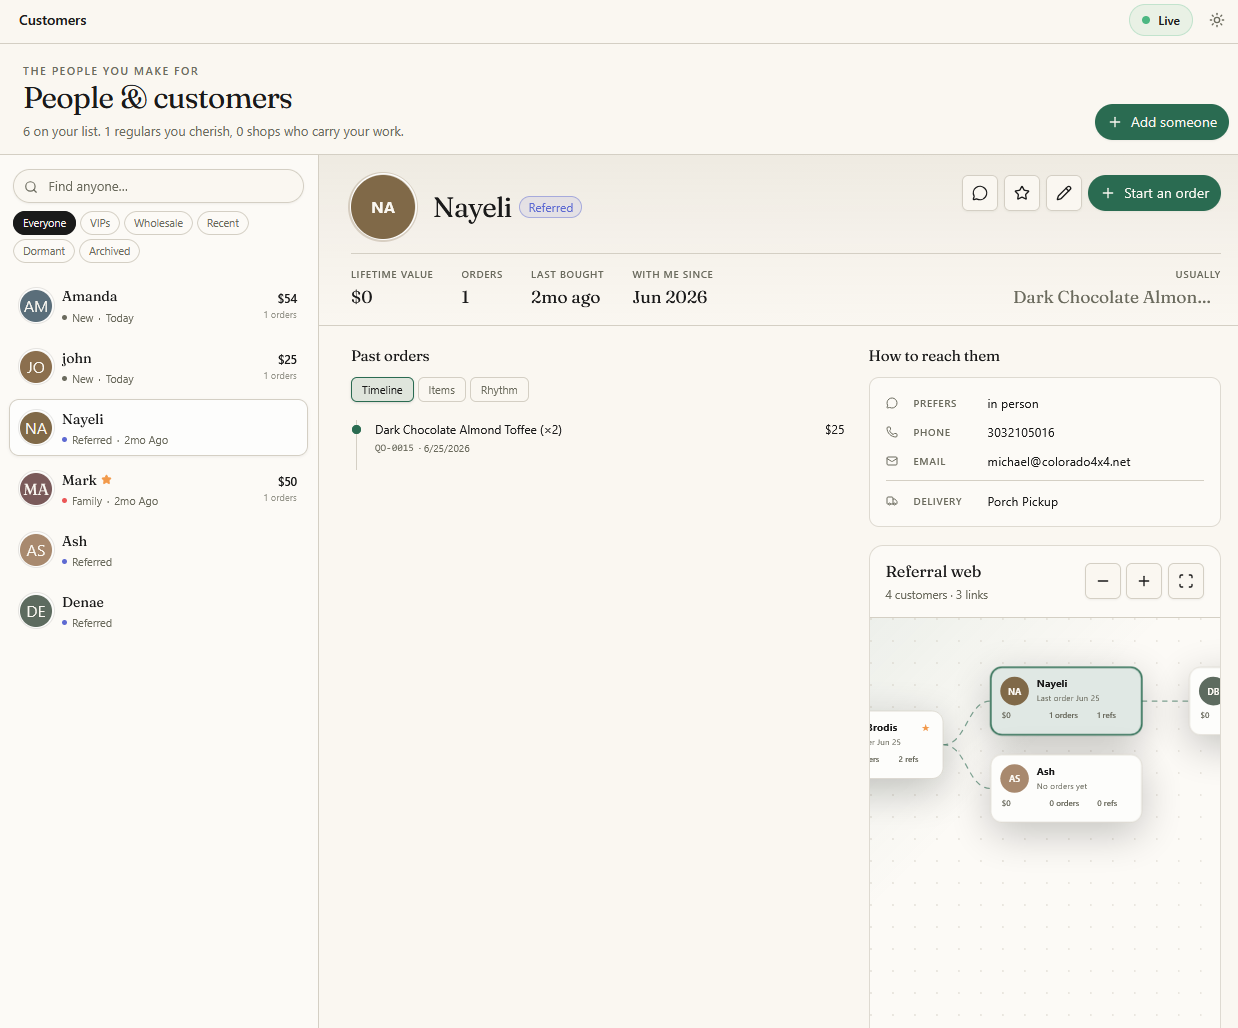This screenshot has height=1028, width=1238.
Task: Filter list by VIPs
Action: pyautogui.click(x=100, y=223)
